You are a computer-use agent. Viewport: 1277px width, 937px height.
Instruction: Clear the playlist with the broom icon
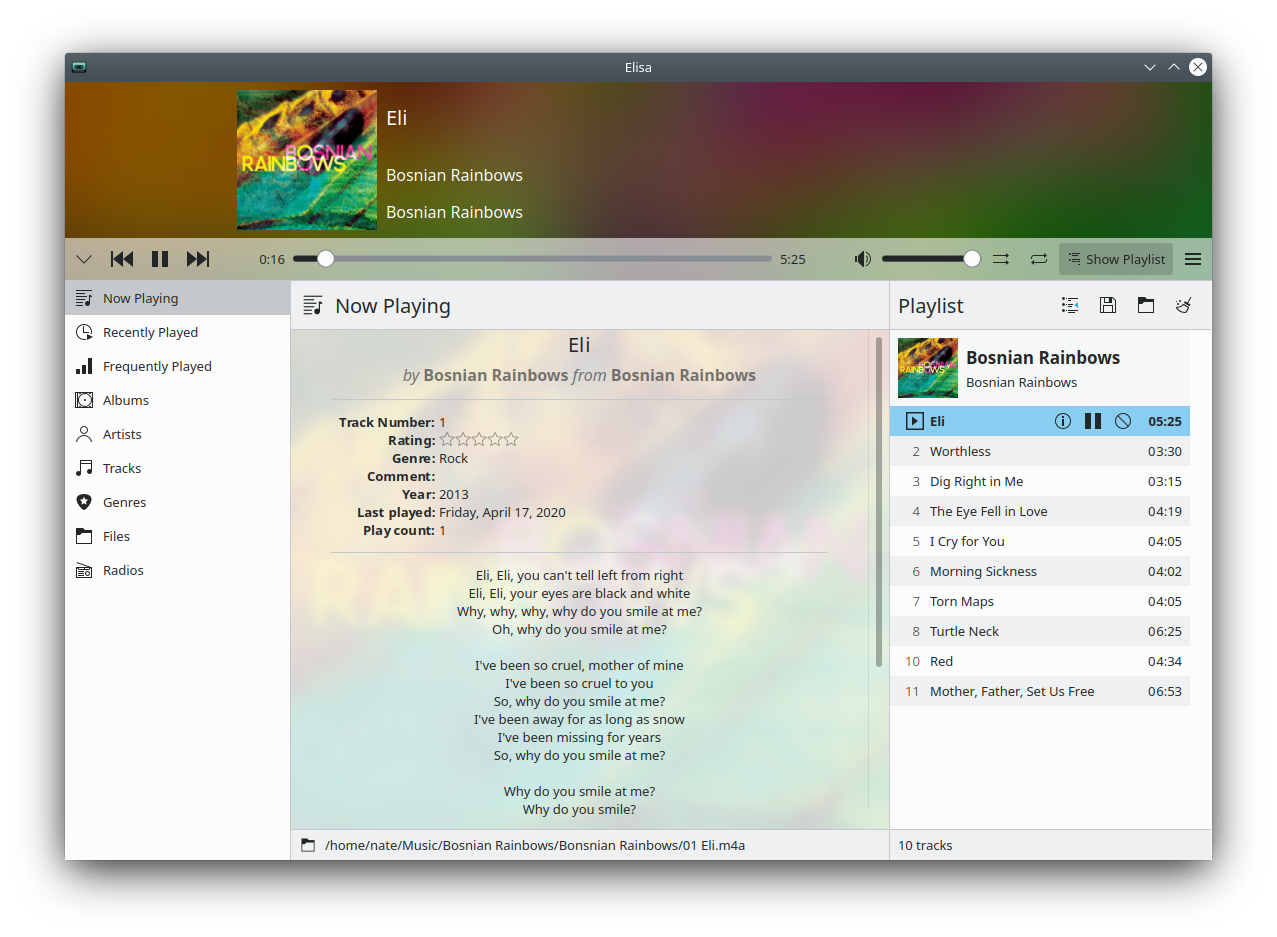click(x=1184, y=305)
